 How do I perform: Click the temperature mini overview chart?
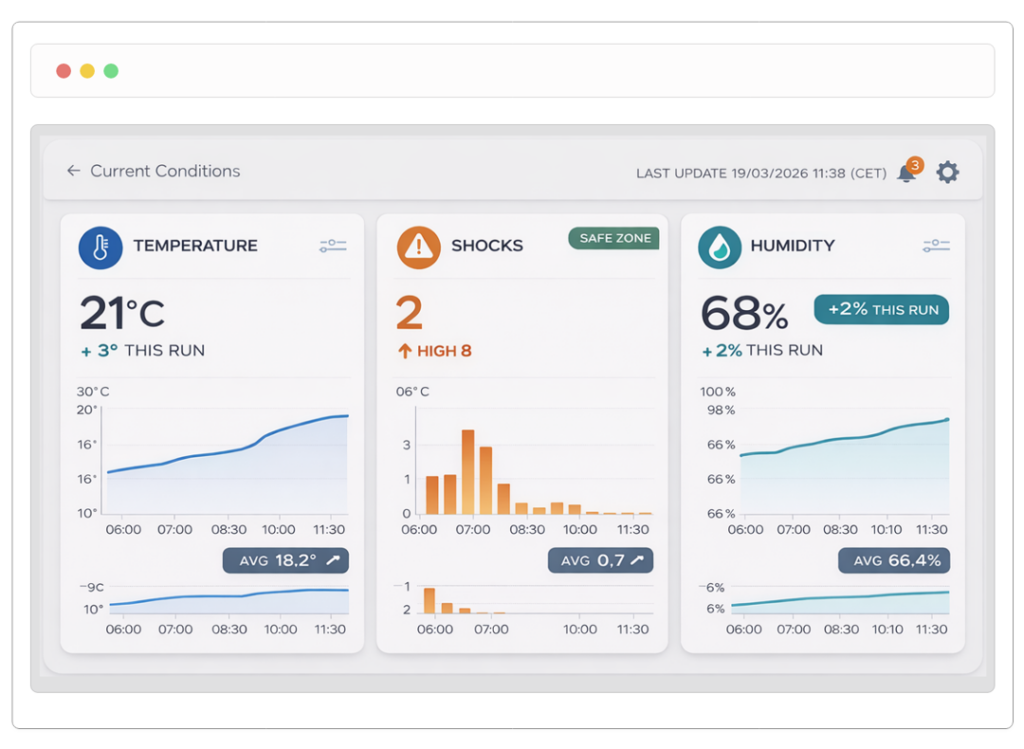227,600
